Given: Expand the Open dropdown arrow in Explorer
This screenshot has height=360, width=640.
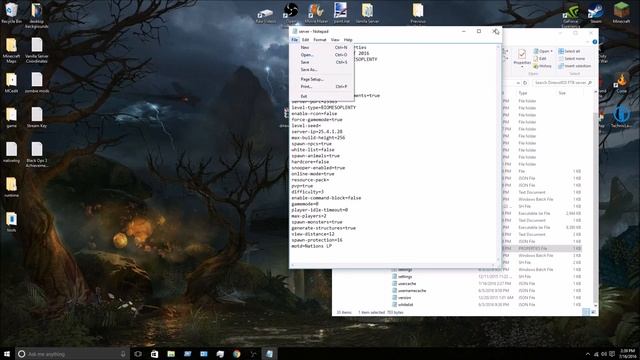Looking at the screenshot, I should tap(551, 51).
